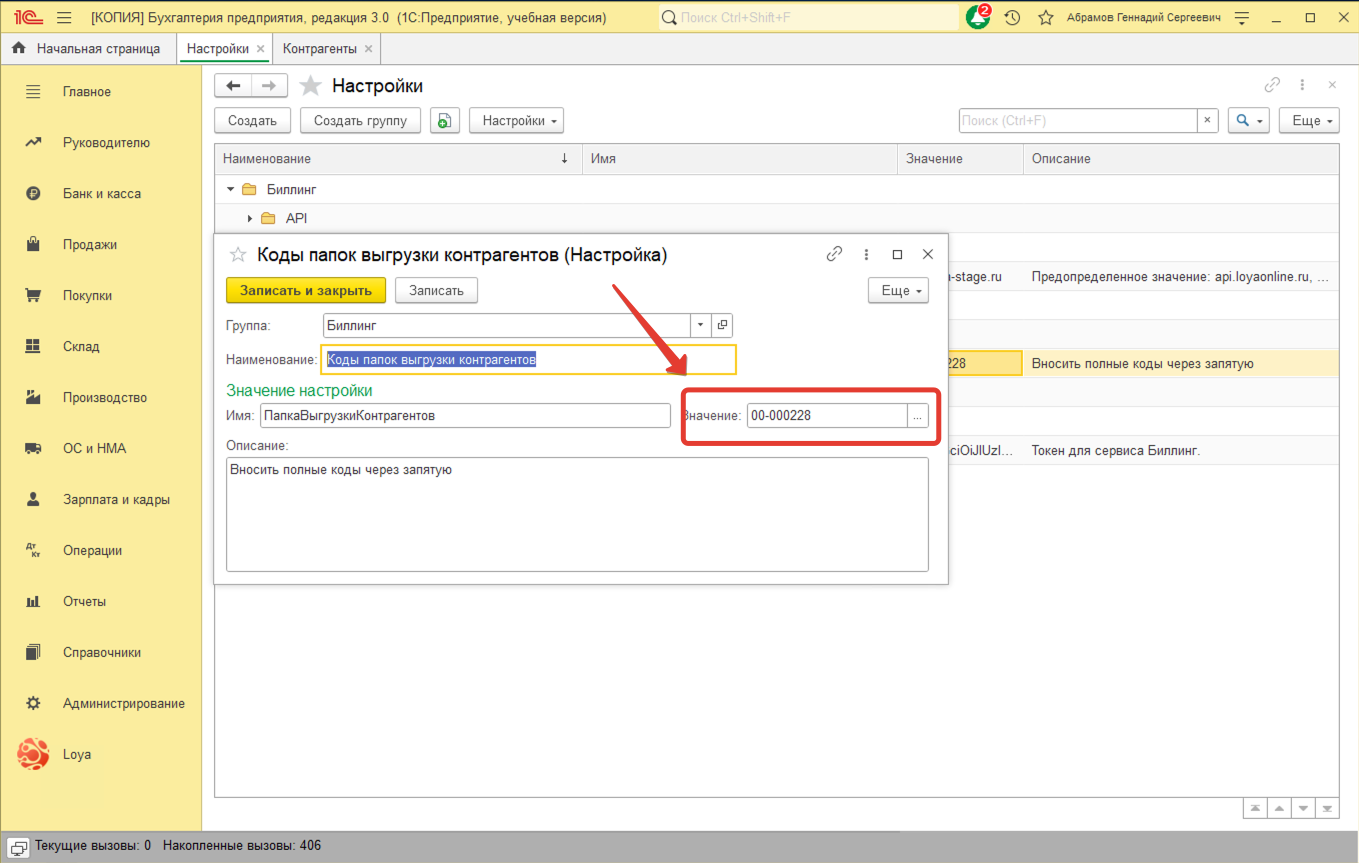Go back with the left arrow button
The image size is (1359, 863).
point(233,86)
